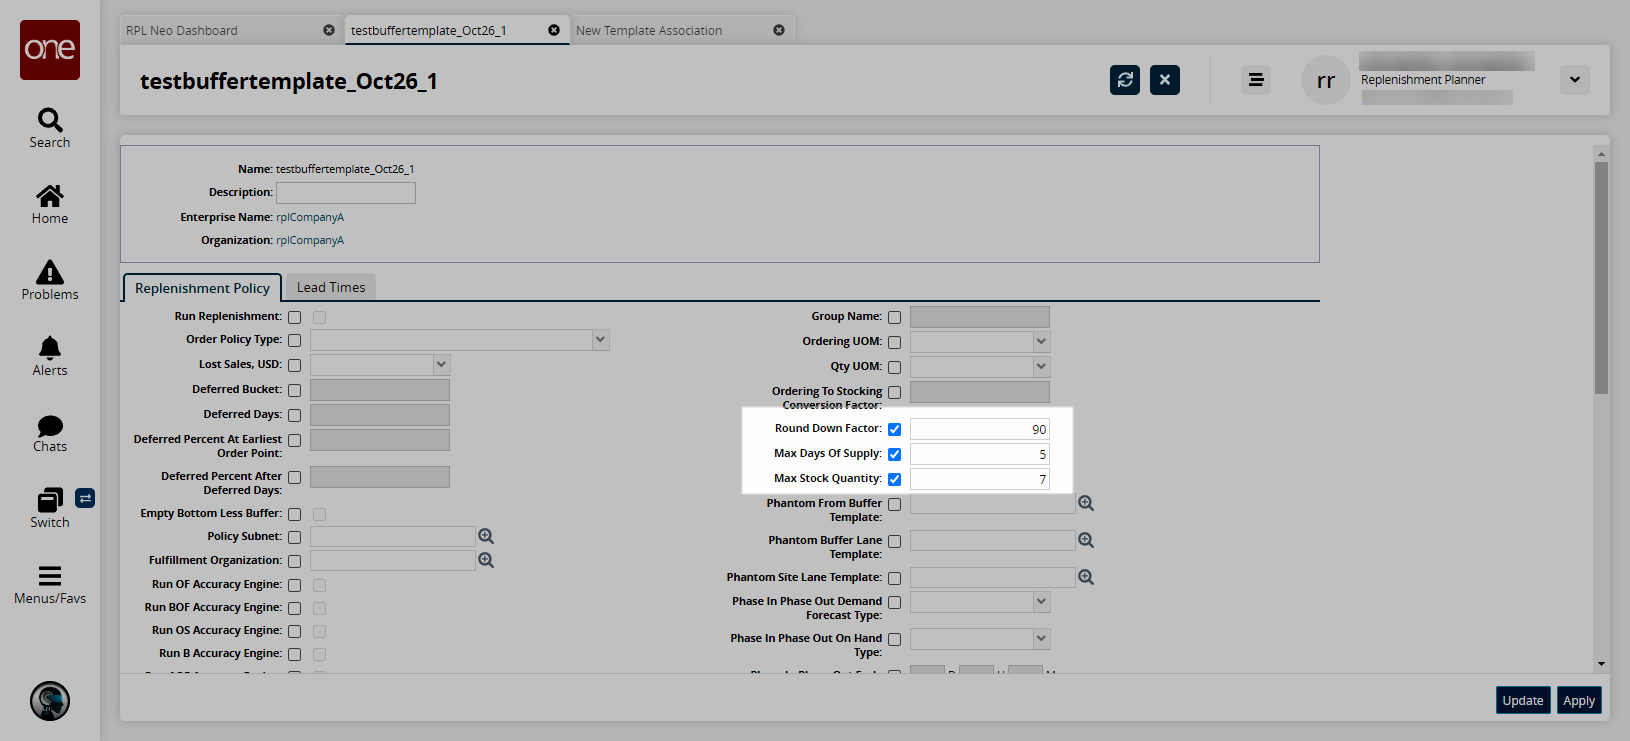Expand the Order Policy Type dropdown

pyautogui.click(x=600, y=340)
